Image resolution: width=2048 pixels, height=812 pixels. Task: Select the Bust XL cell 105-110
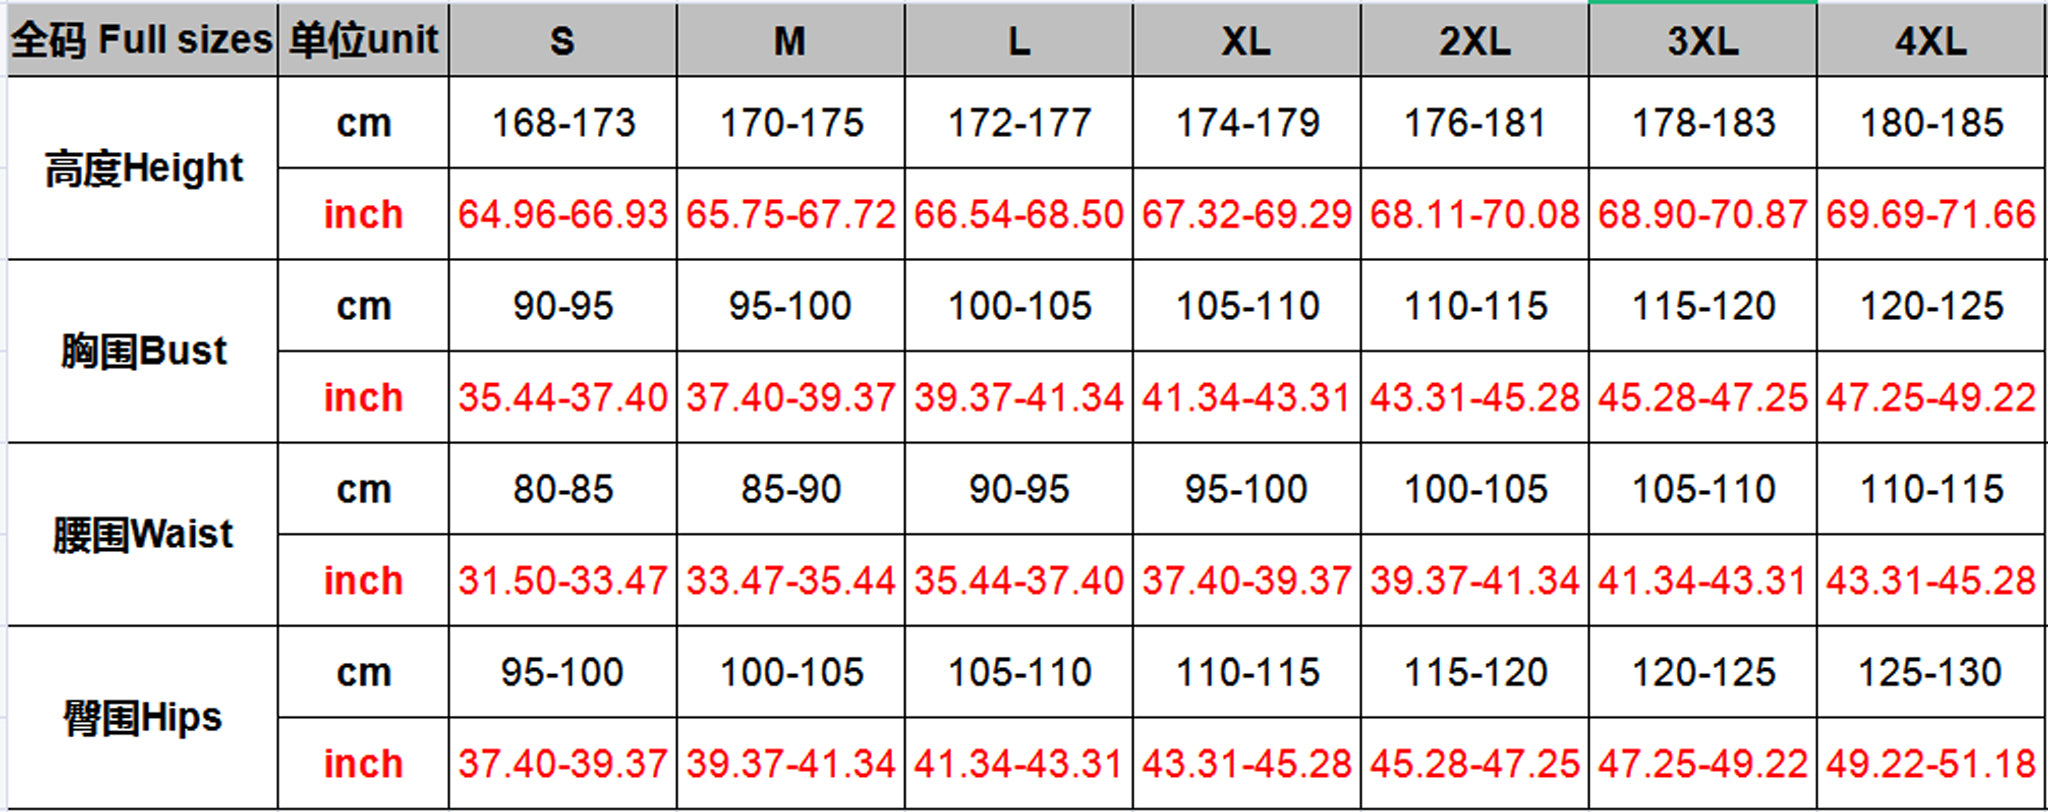(x=1247, y=306)
